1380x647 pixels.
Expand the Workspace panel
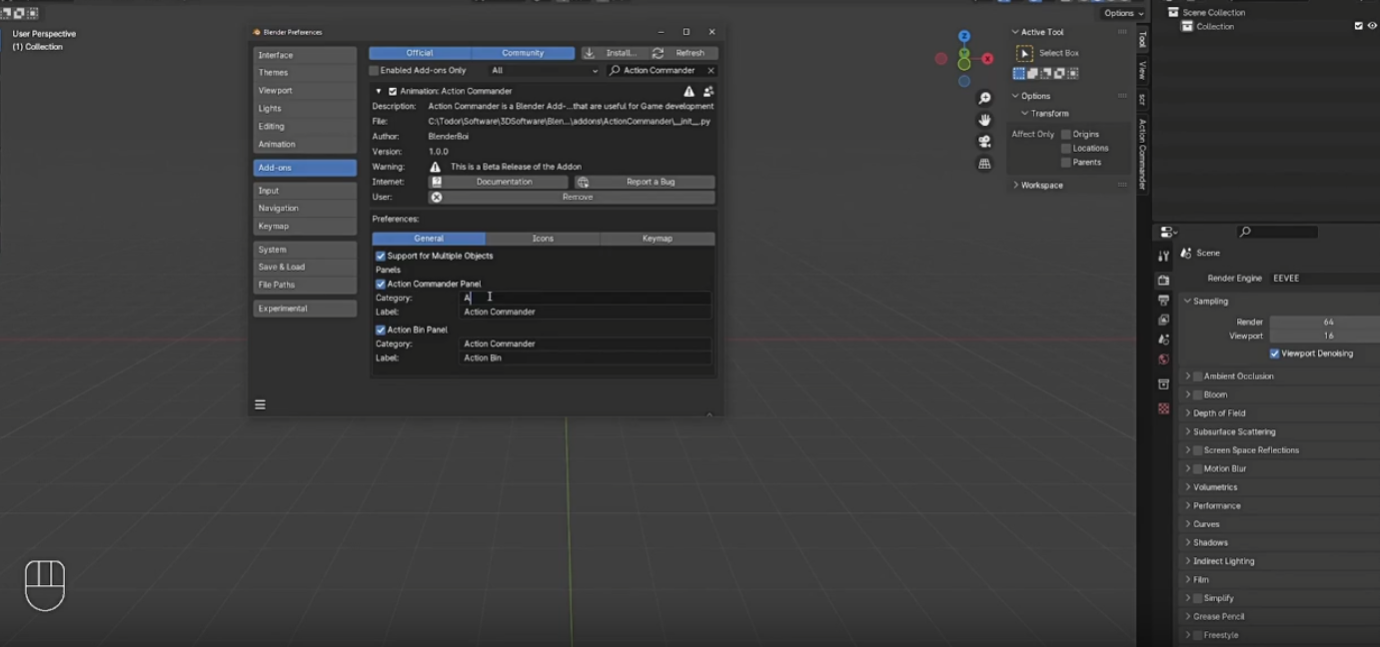[x=1016, y=185]
